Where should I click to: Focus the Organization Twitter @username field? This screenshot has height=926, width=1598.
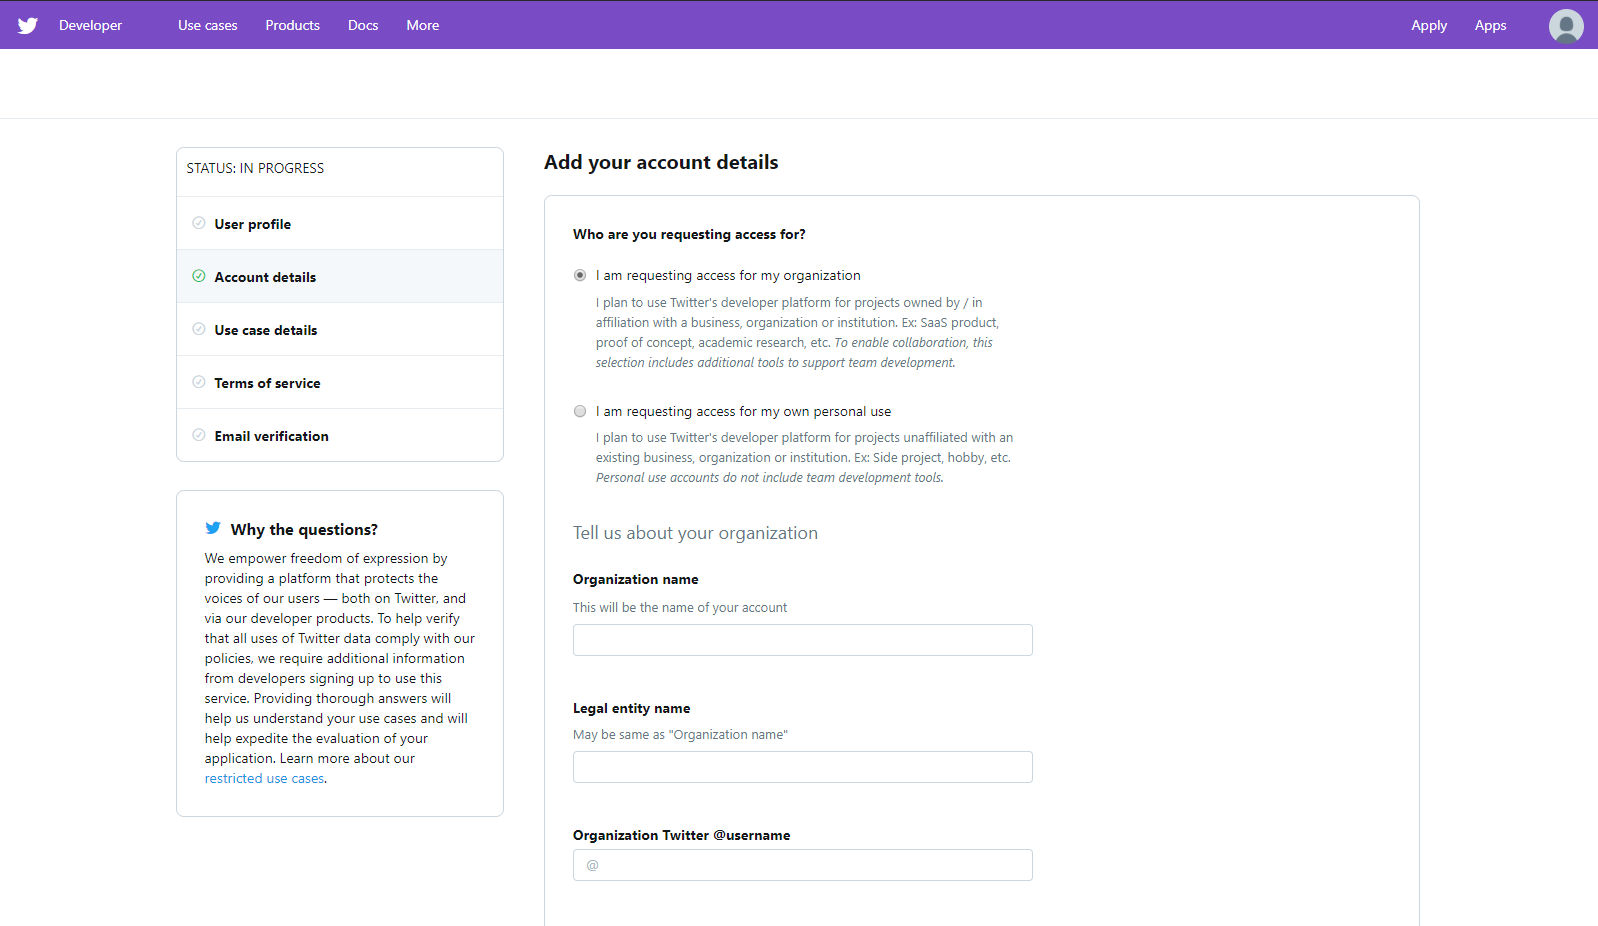(x=803, y=865)
